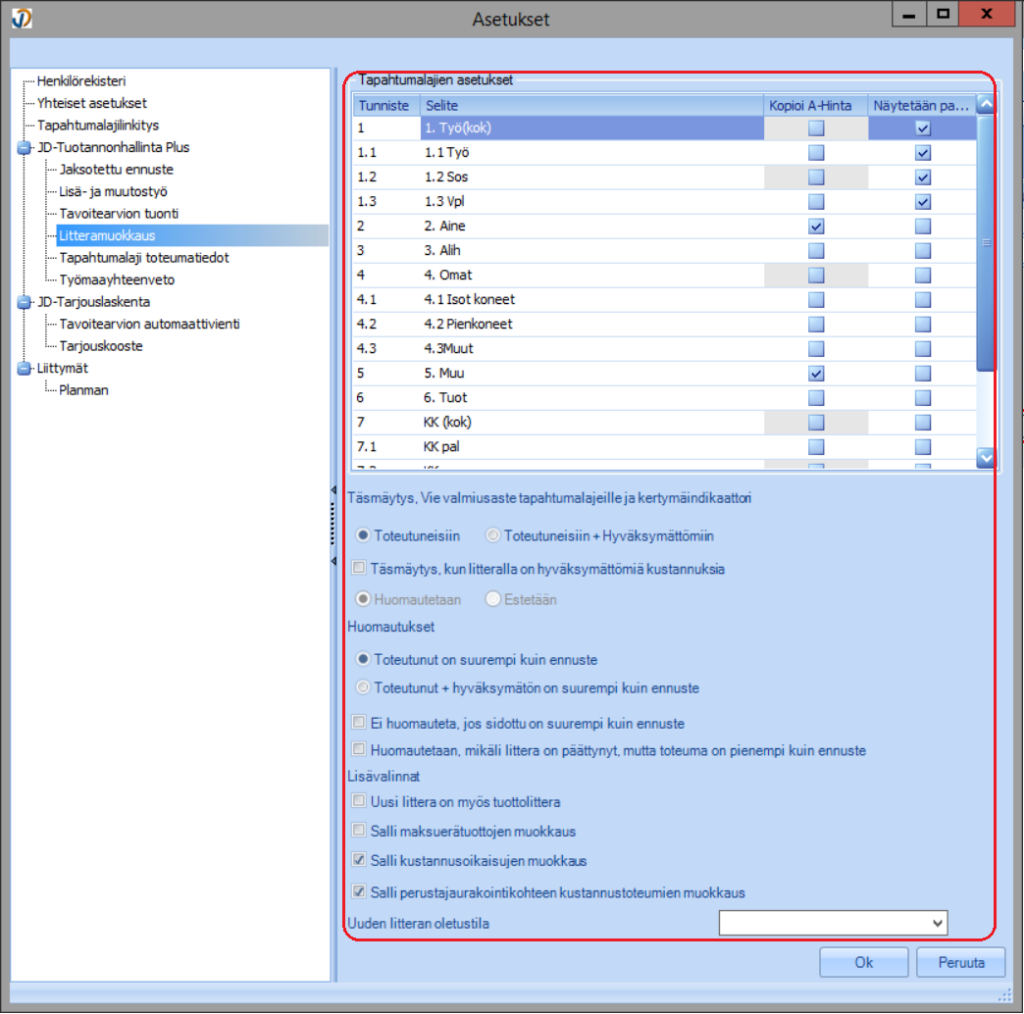
Task: Uncheck Näytetään for 1.1 Työ row
Action: click(922, 153)
